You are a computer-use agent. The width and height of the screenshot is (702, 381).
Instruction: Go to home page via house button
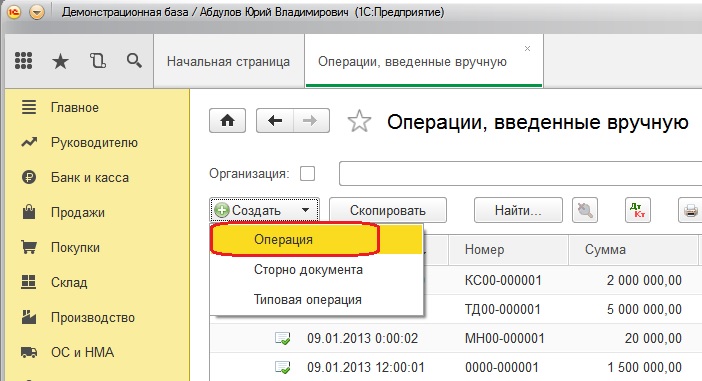pos(227,120)
